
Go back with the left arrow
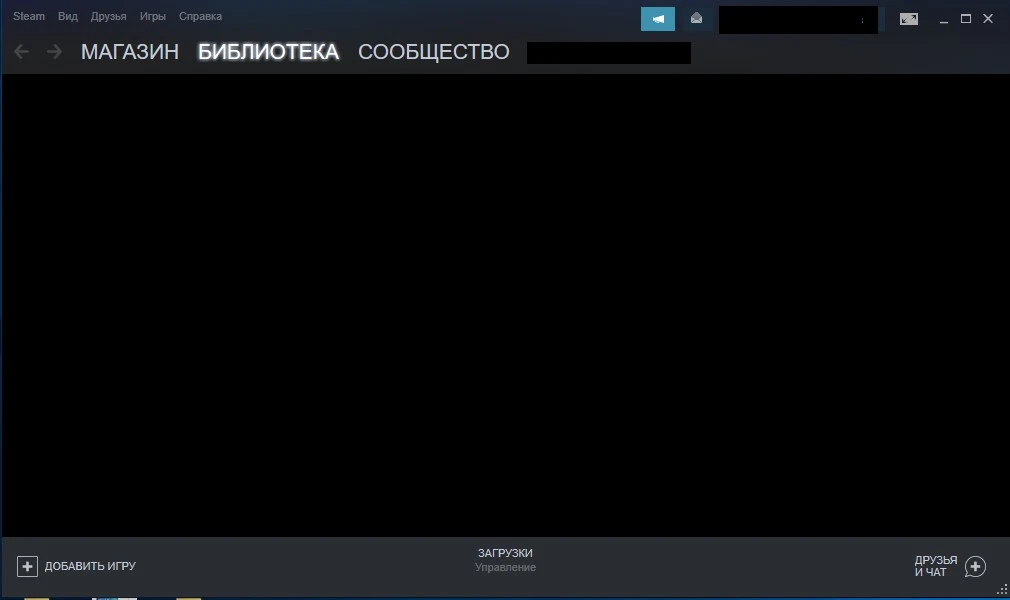21,52
